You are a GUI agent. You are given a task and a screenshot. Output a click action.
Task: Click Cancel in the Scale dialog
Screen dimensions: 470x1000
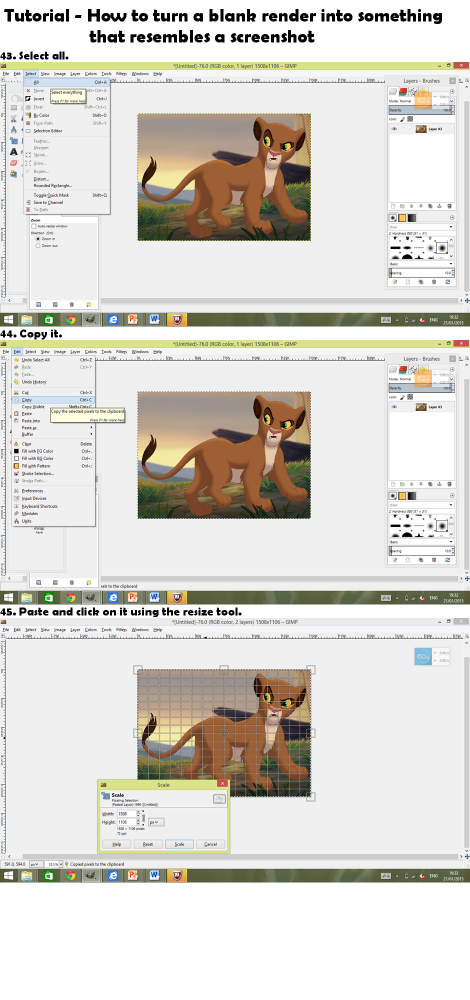(x=210, y=844)
